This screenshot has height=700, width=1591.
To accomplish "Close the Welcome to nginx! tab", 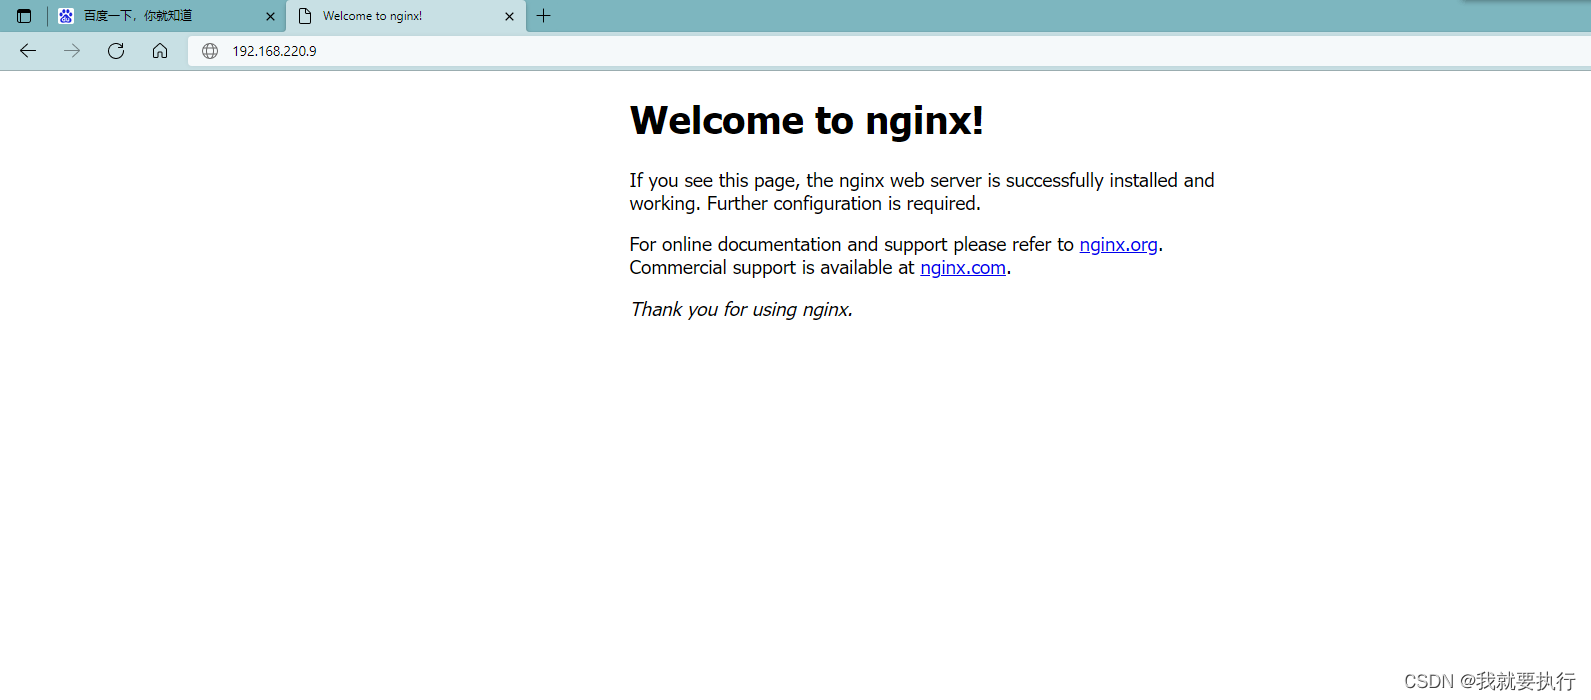I will click(509, 16).
